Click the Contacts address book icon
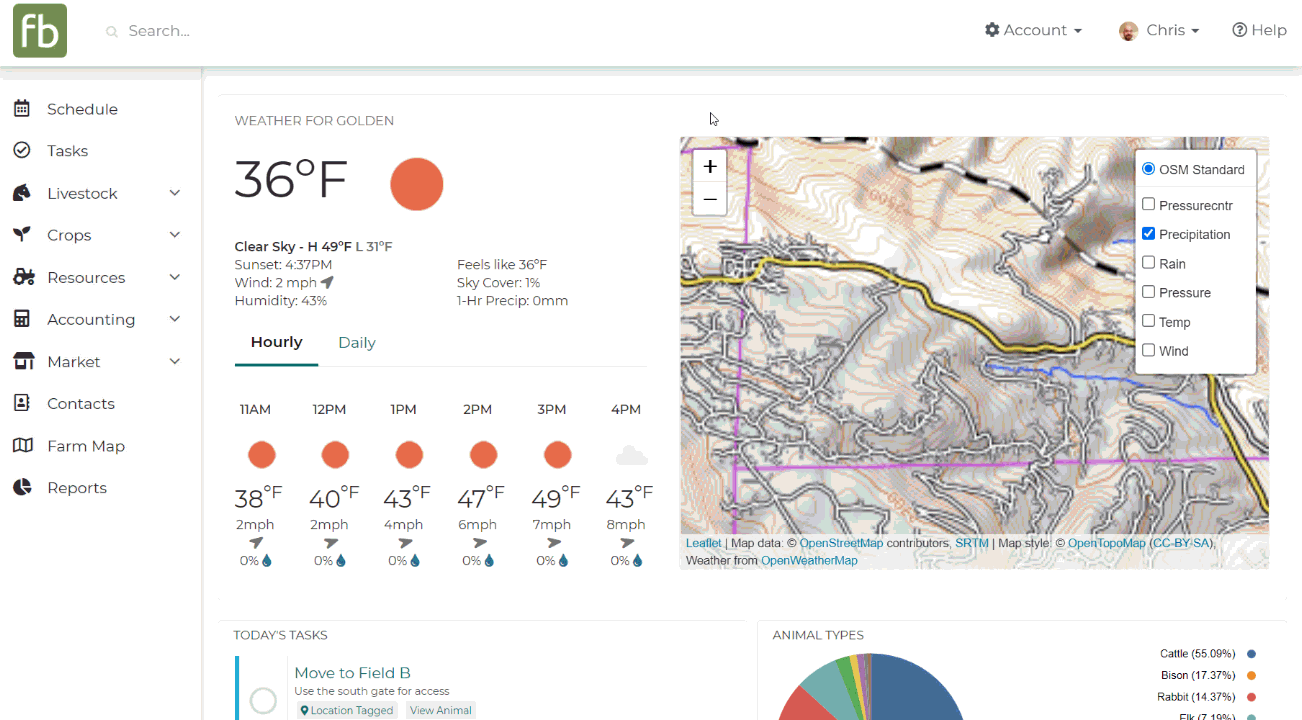Screen dimensions: 1302x720 coord(22,403)
